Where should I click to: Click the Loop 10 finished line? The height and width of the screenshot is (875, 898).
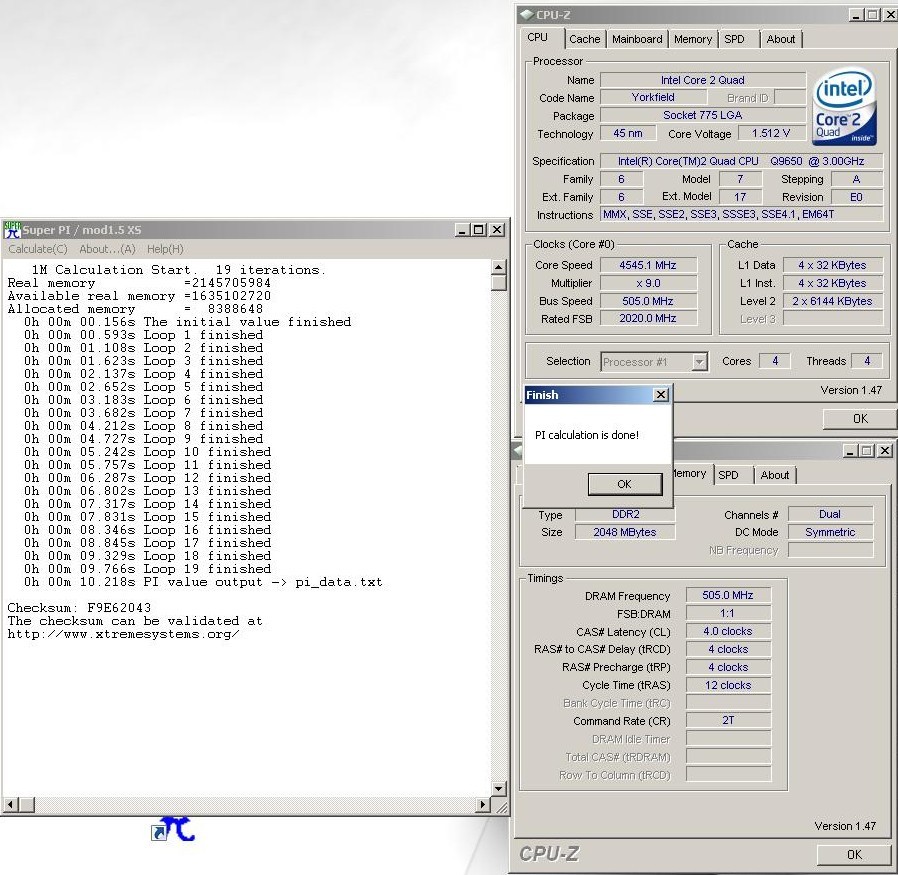(x=147, y=452)
